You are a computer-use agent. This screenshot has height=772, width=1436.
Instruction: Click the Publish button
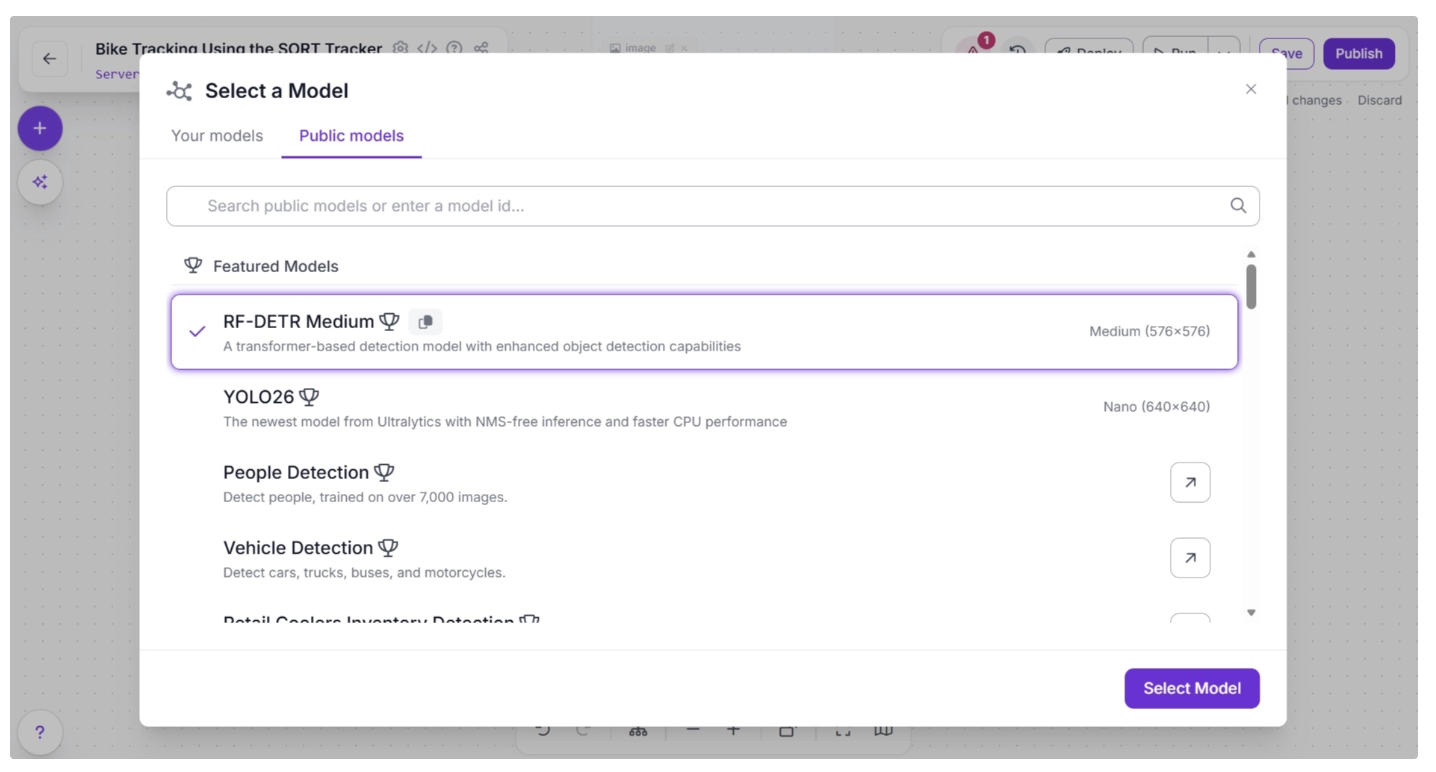pyautogui.click(x=1358, y=54)
